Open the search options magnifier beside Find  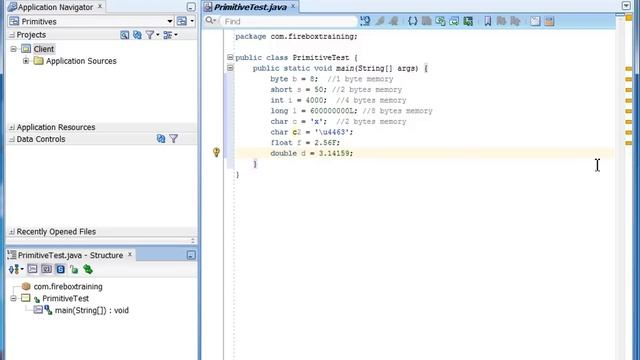point(210,20)
